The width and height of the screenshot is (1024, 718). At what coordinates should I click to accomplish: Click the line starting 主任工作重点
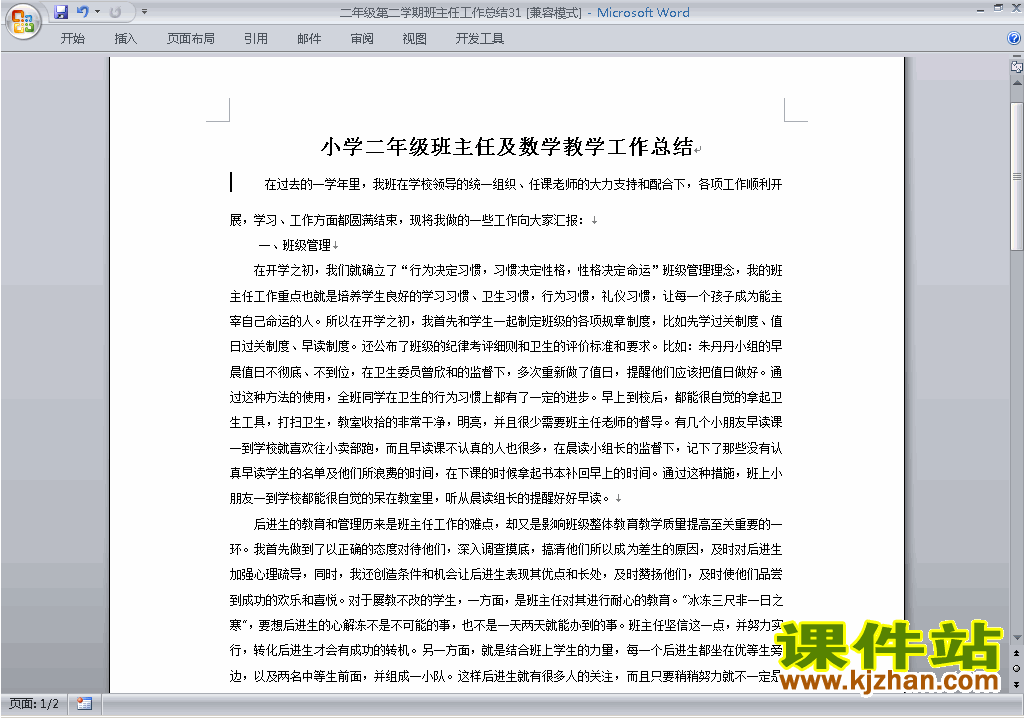(x=505, y=297)
